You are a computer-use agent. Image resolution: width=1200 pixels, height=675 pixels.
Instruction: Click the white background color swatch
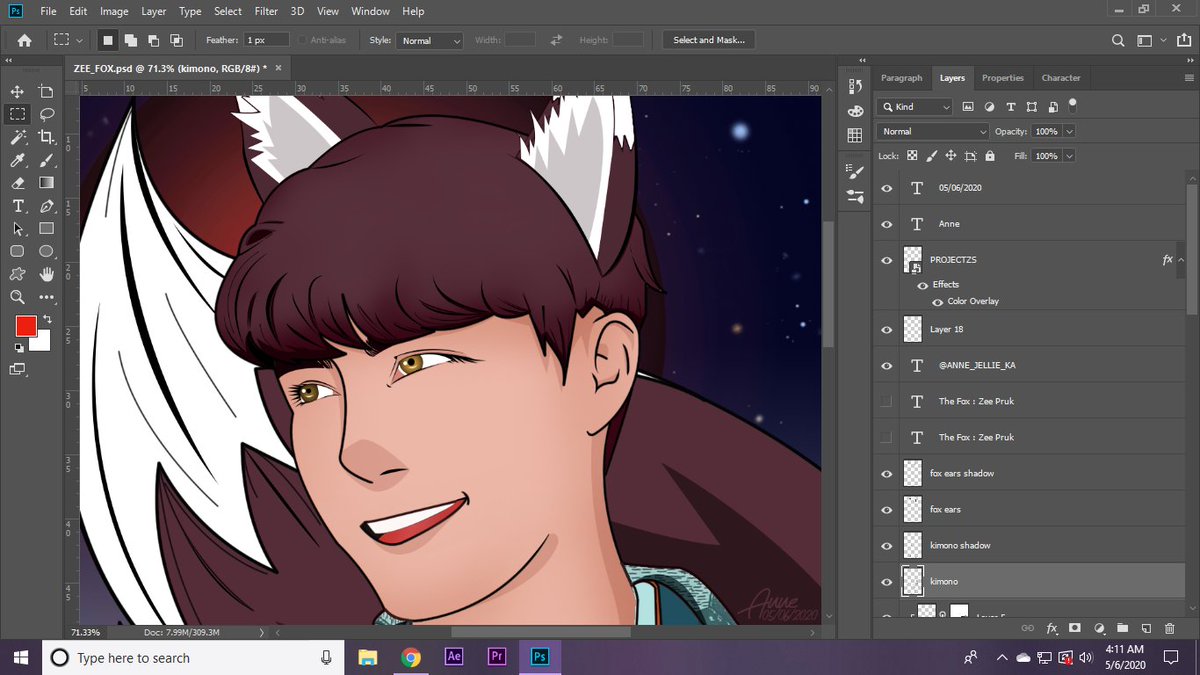click(x=43, y=344)
